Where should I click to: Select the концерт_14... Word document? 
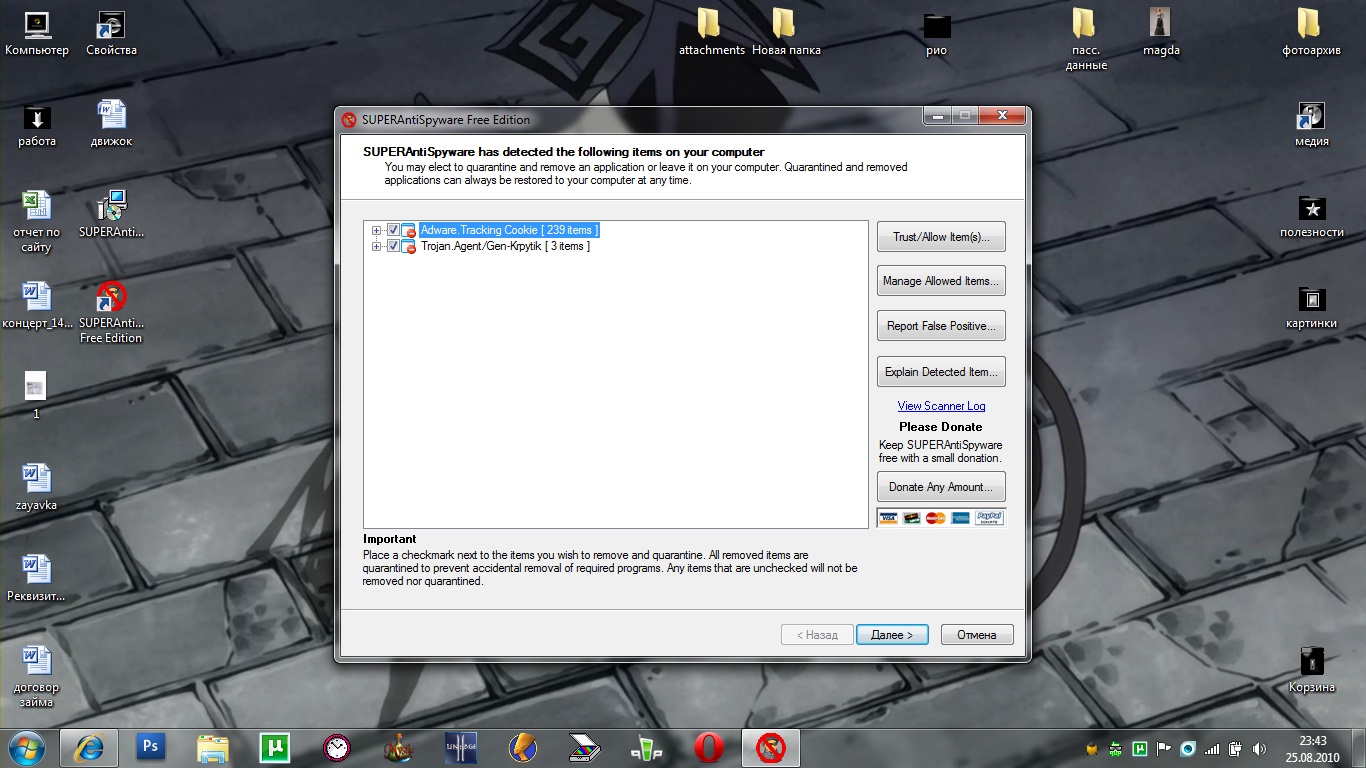point(37,306)
